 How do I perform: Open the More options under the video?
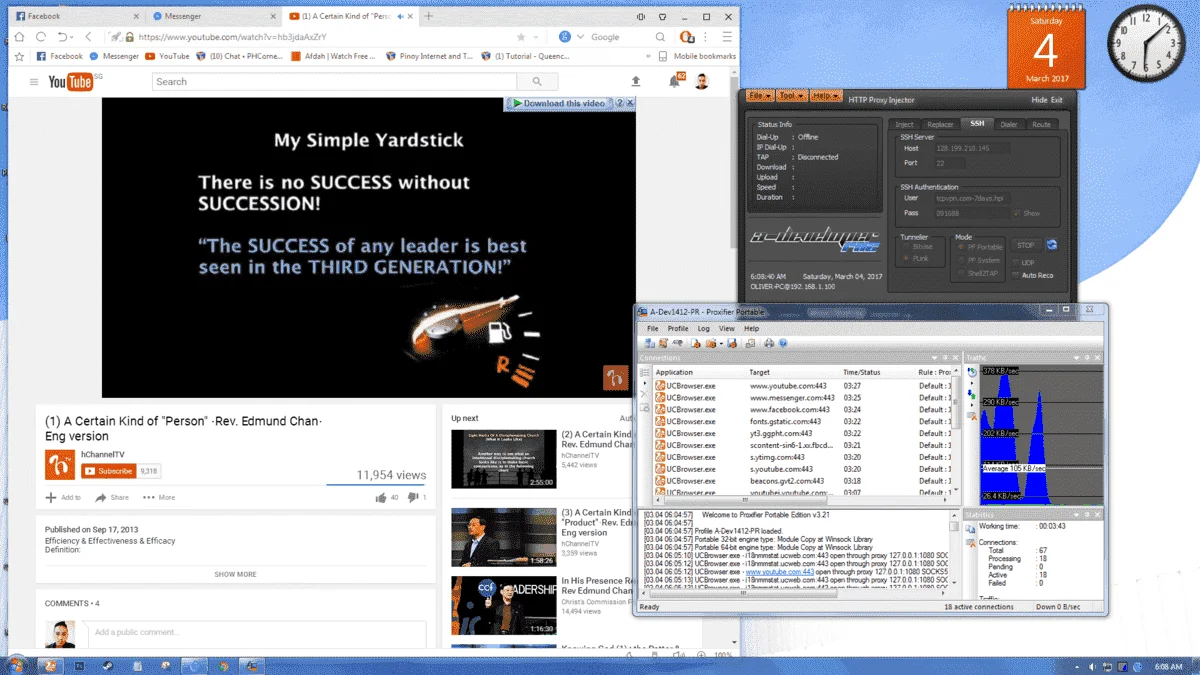[x=158, y=497]
